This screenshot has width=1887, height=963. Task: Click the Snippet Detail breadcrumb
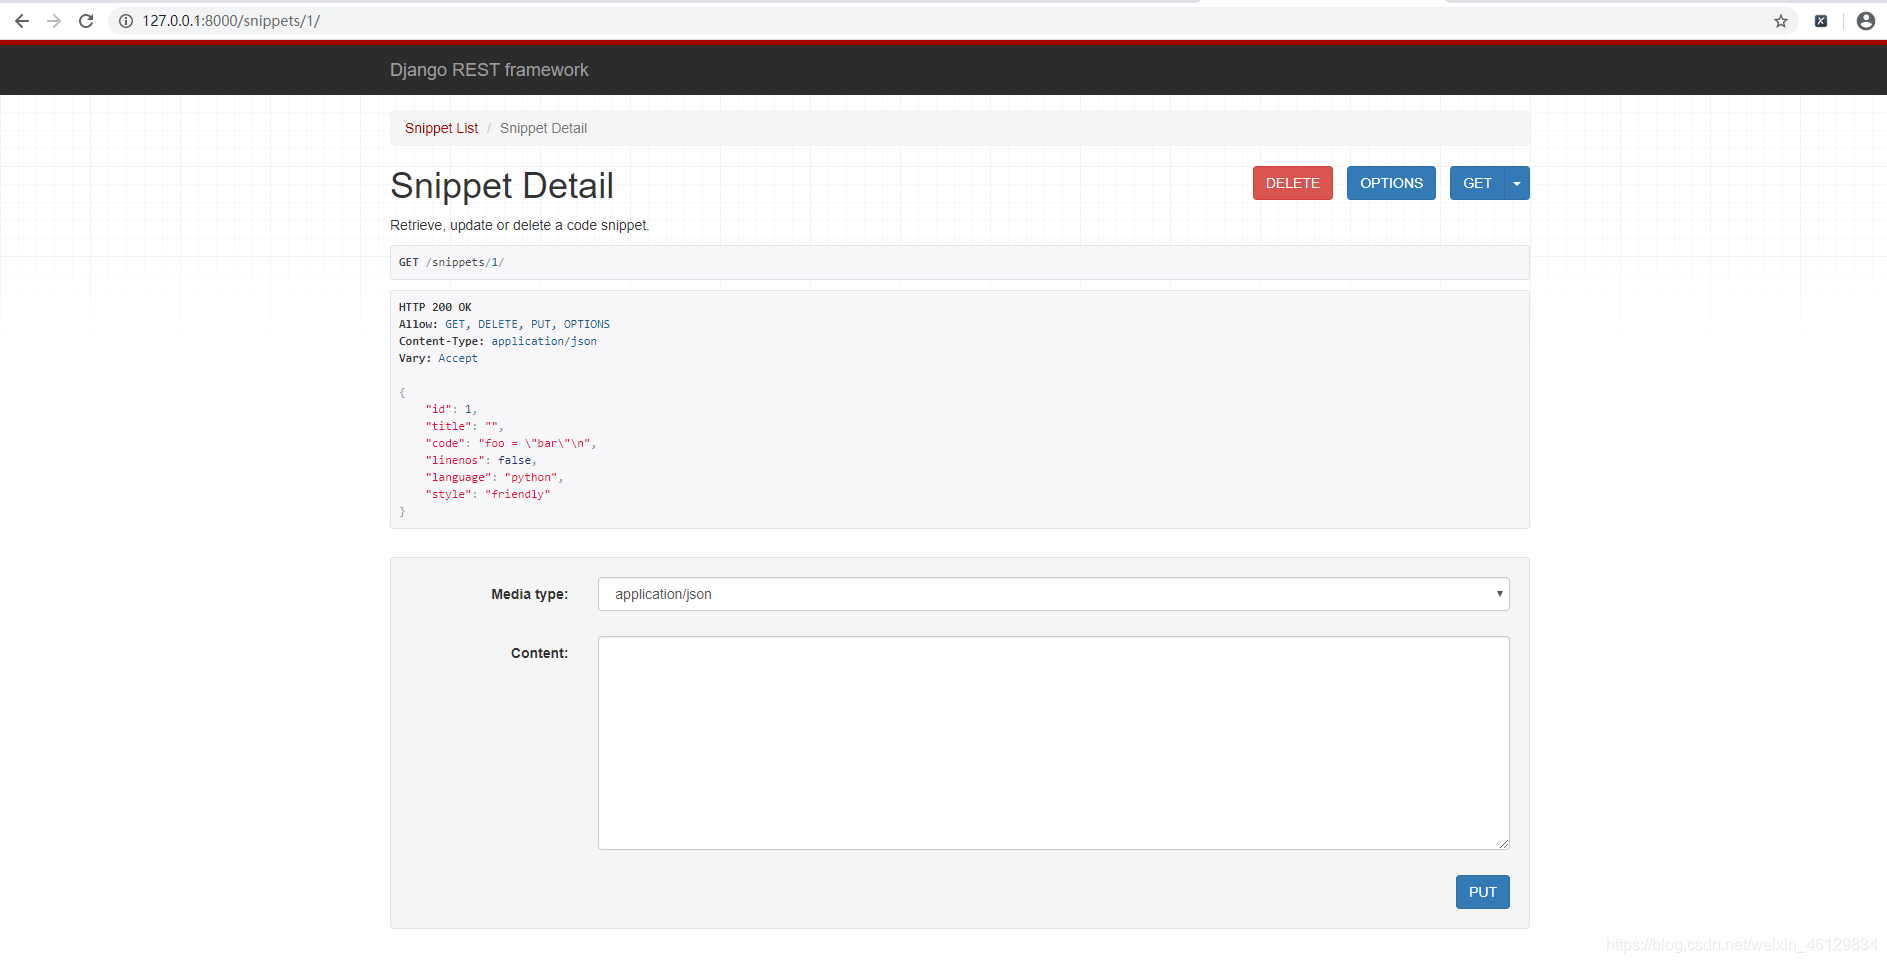tap(543, 128)
